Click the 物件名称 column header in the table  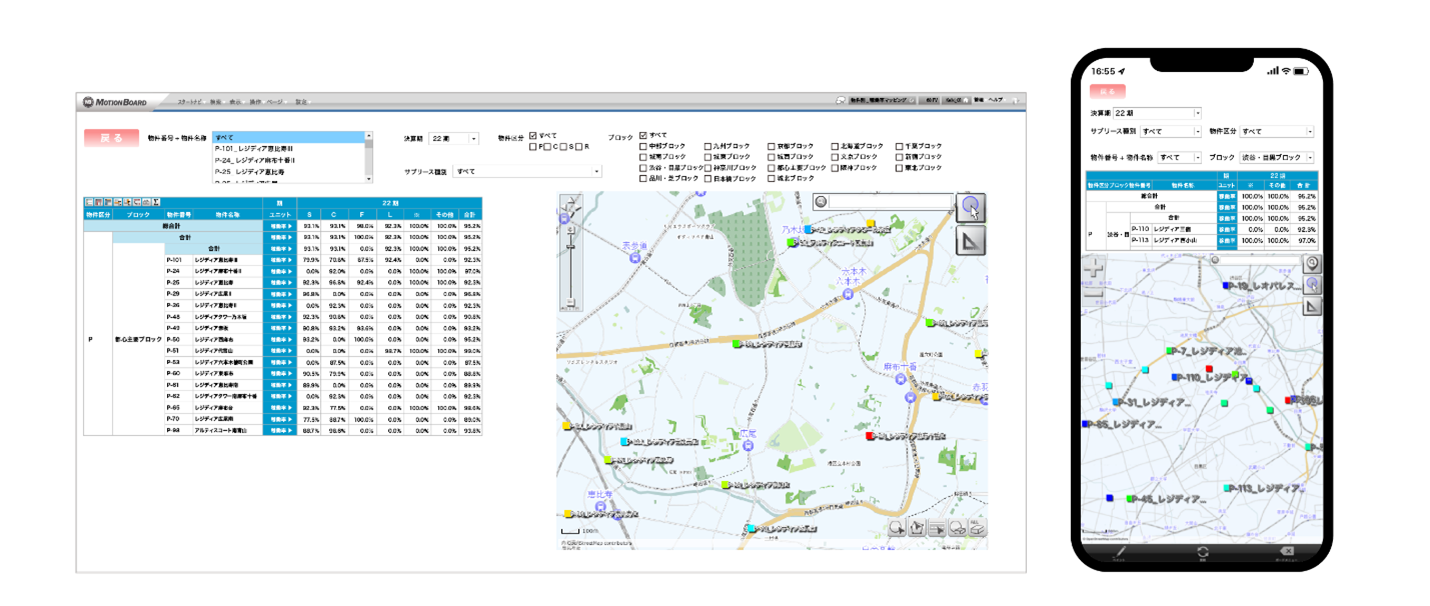227,215
